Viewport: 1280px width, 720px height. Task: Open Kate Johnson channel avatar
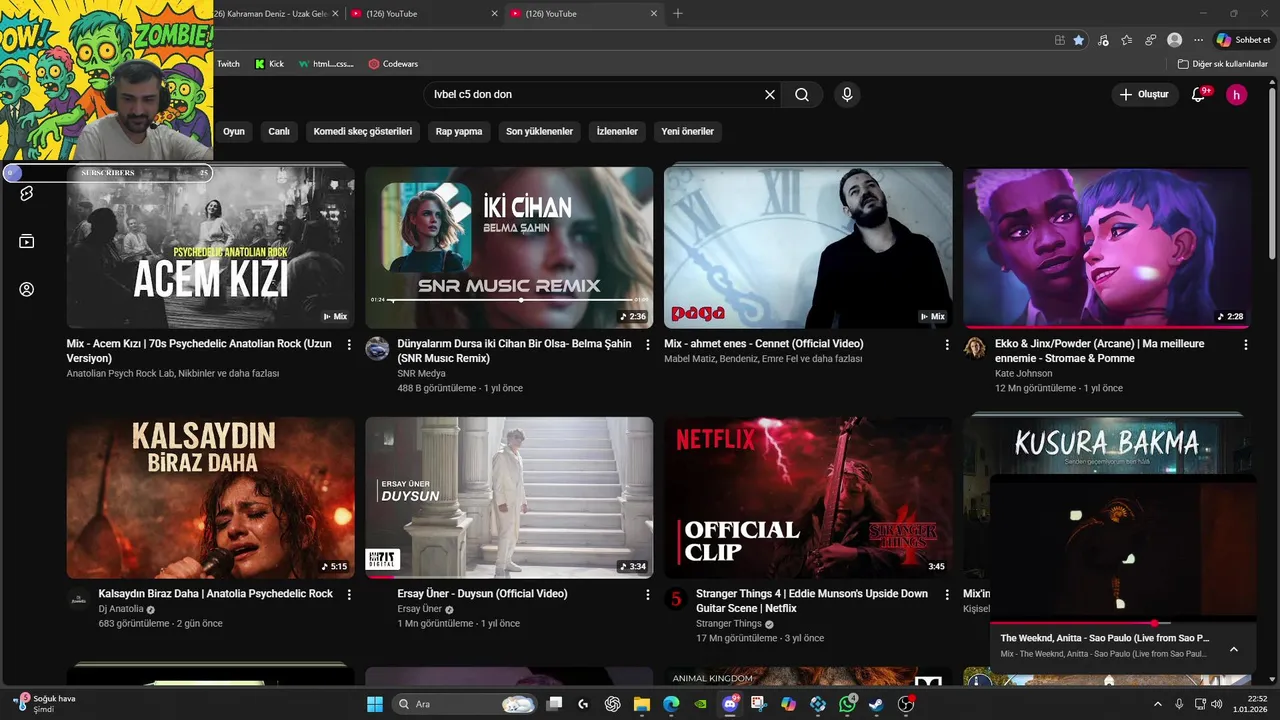coord(975,348)
